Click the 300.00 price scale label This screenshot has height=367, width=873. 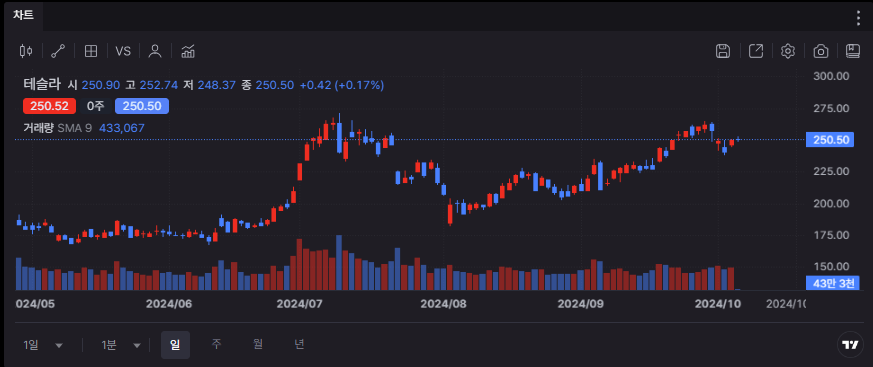[x=831, y=76]
